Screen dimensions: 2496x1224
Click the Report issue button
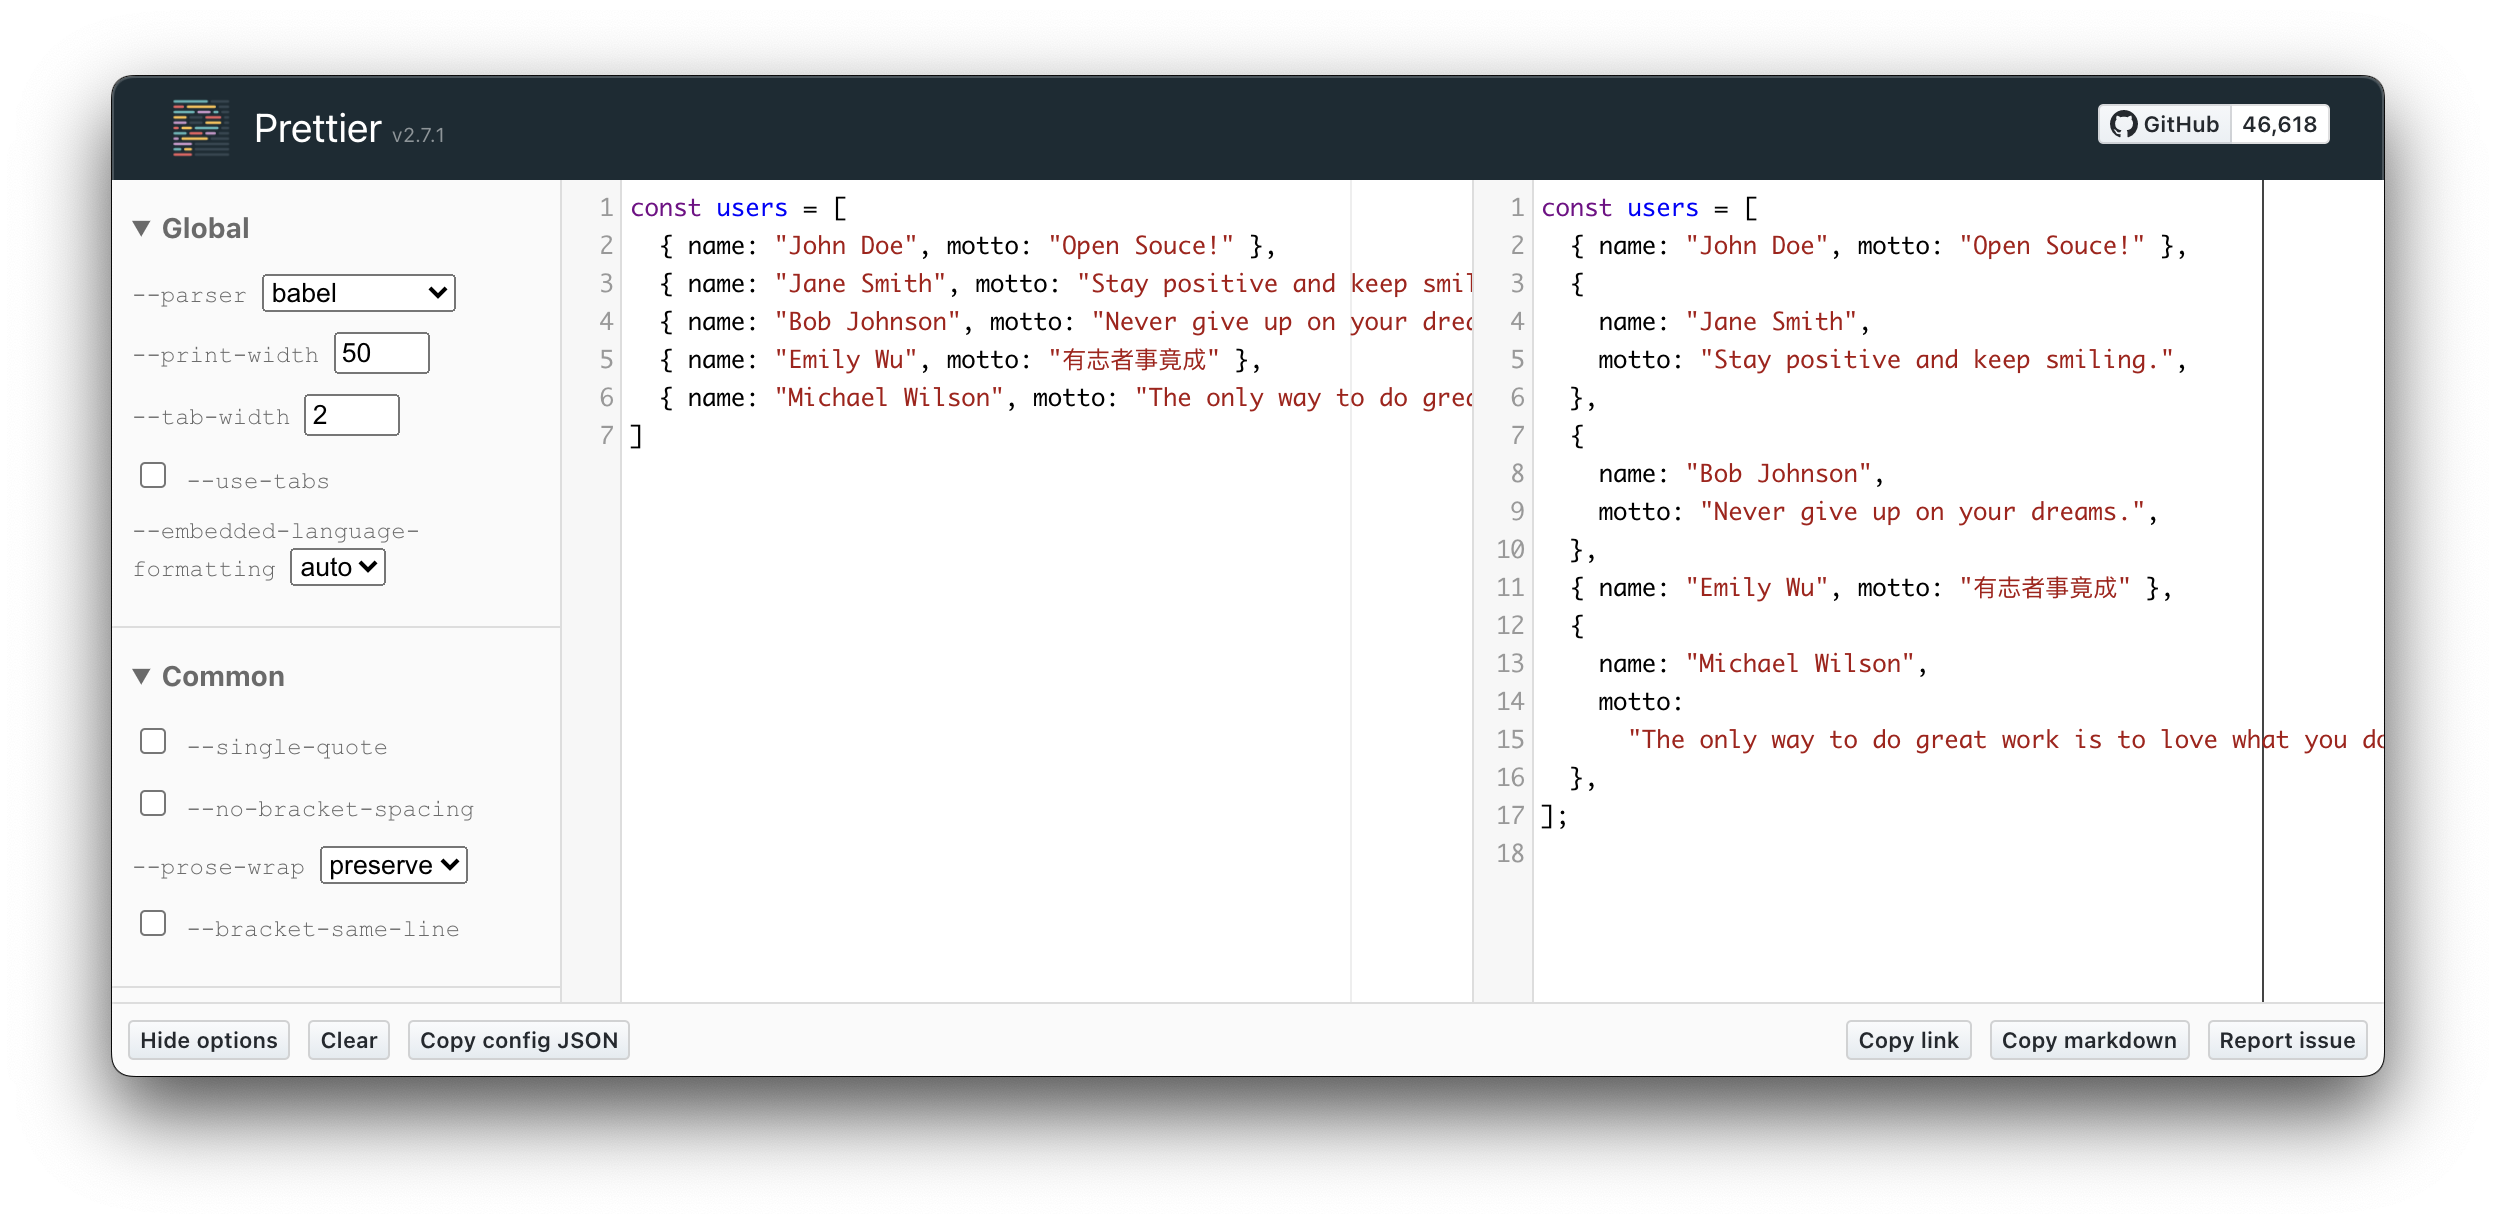2287,1040
